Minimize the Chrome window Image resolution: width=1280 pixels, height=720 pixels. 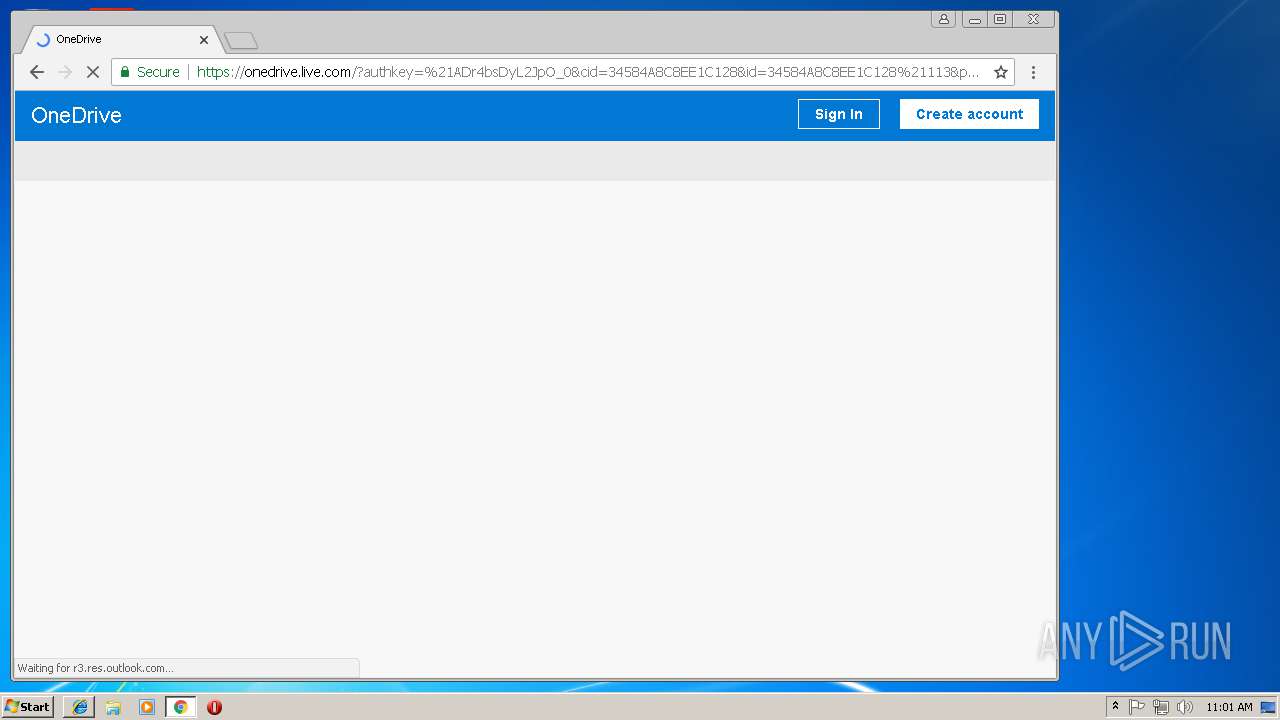(x=974, y=19)
